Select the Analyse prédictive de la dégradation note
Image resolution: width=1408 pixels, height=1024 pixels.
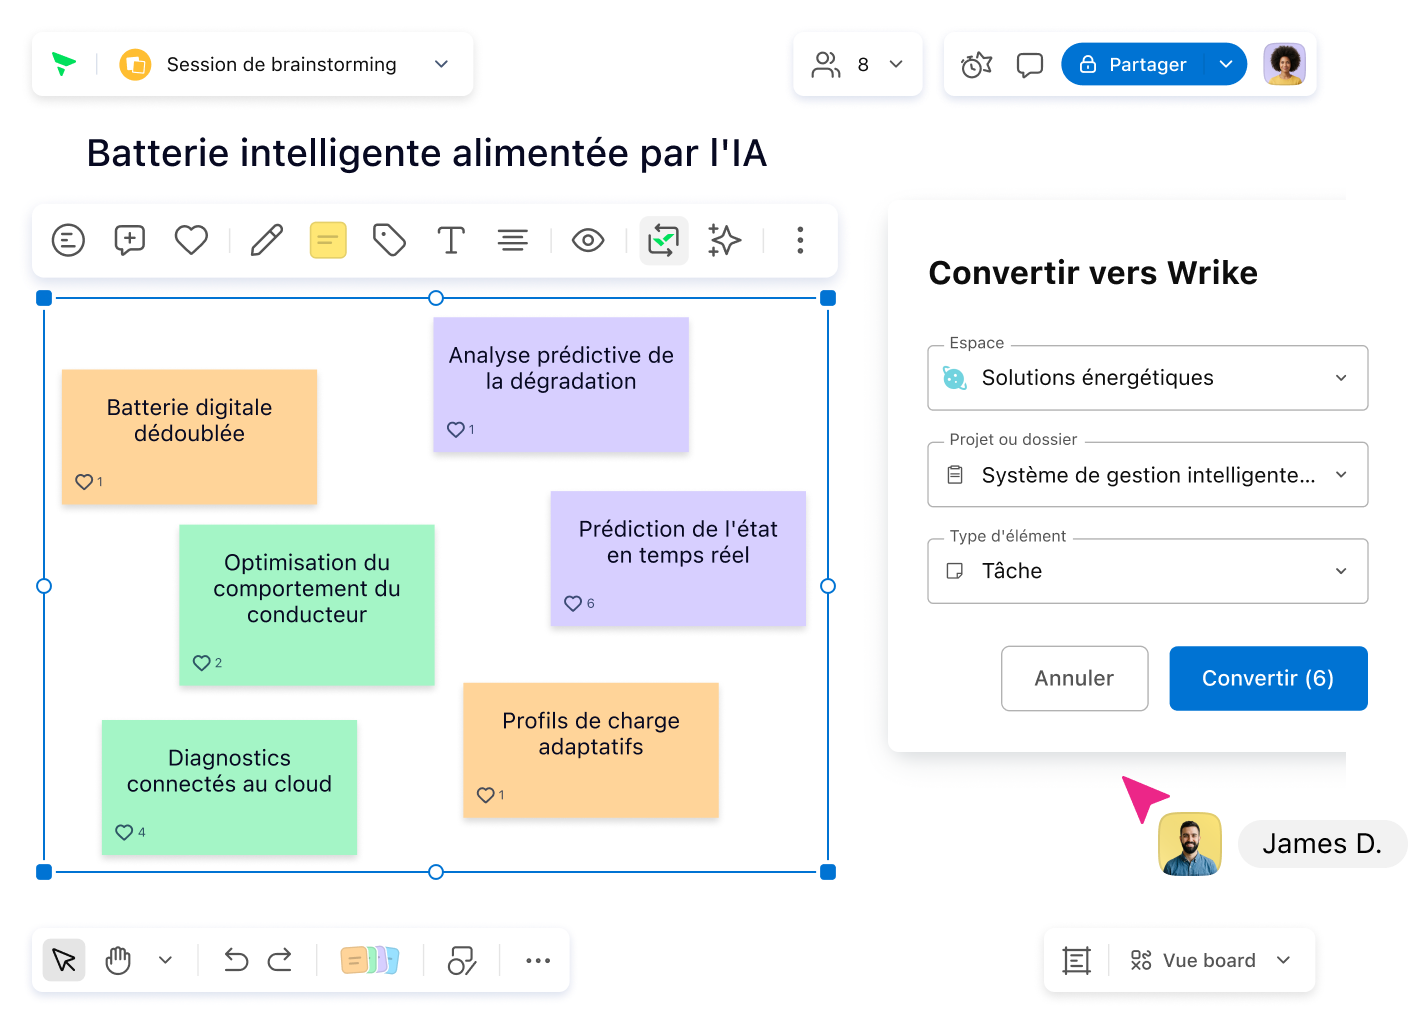tap(561, 385)
